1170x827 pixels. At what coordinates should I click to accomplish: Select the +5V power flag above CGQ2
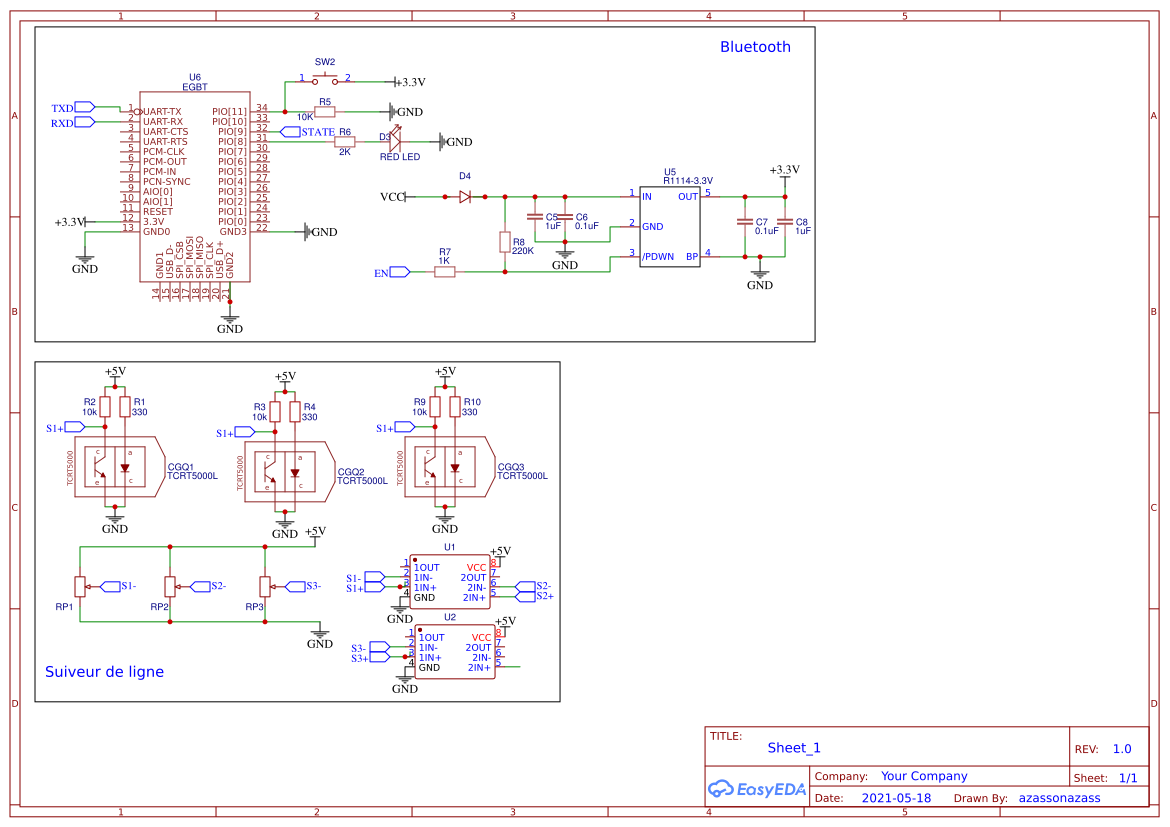coord(283,378)
